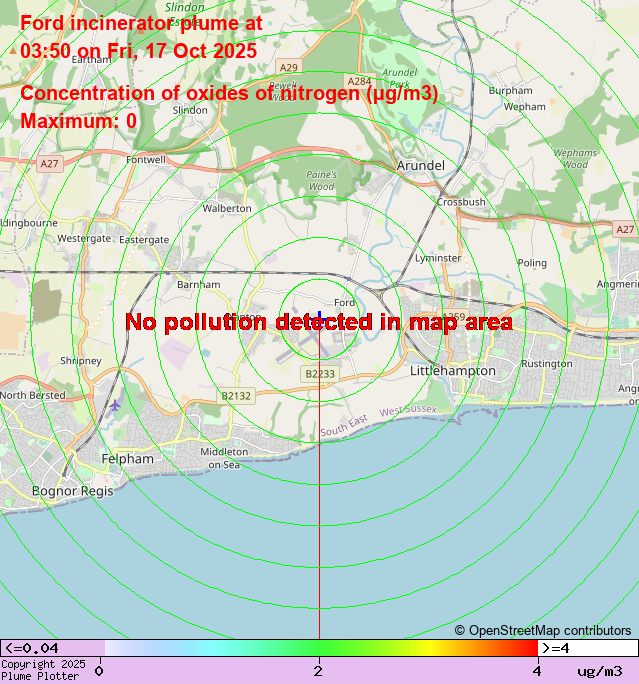Viewport: 639px width, 684px height.
Task: Click the green midpoint of the colour scale
Action: (318, 648)
